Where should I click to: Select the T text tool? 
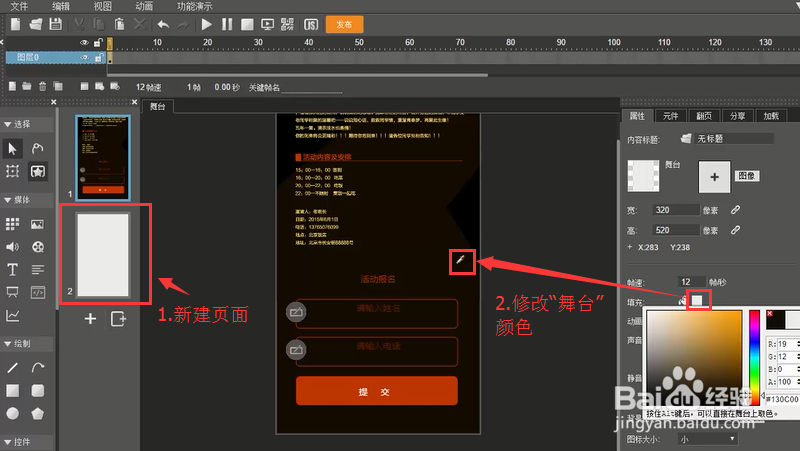pyautogui.click(x=12, y=269)
